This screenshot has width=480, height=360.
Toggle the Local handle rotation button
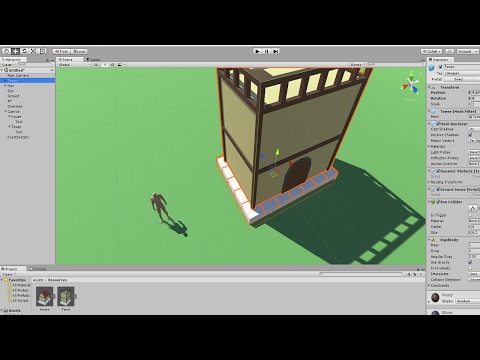click(79, 51)
